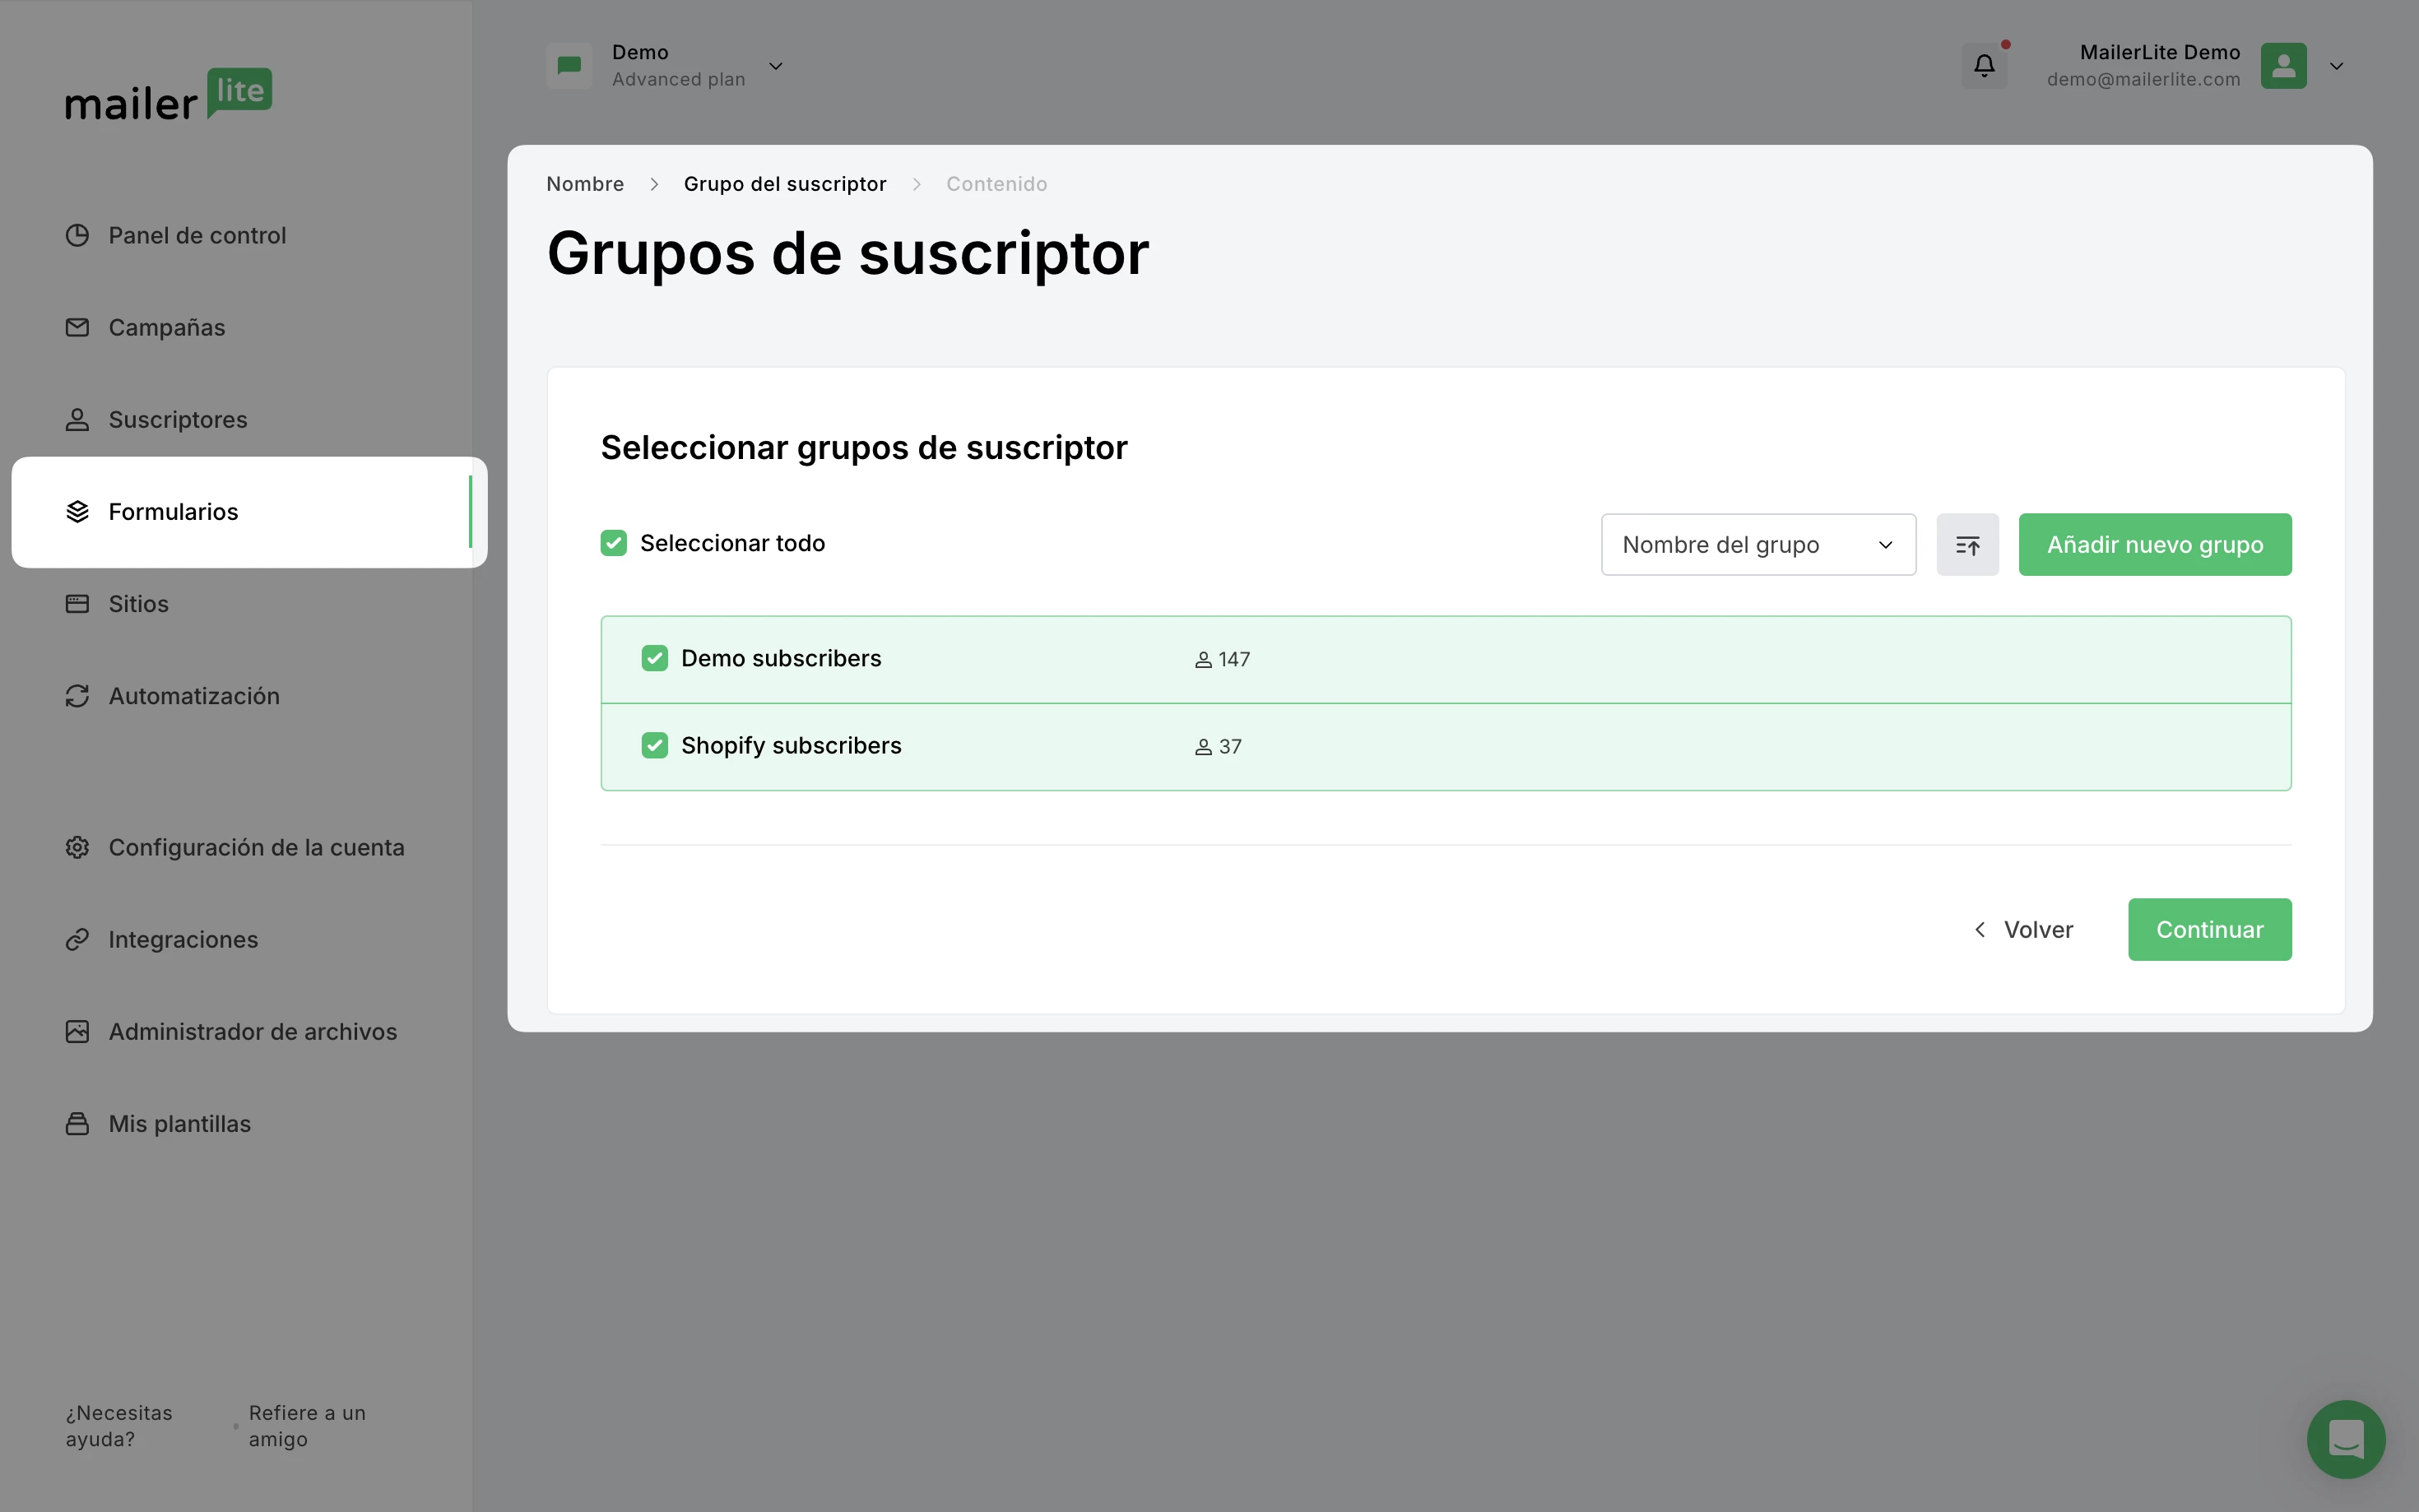Click the green user avatar icon
This screenshot has width=2419, height=1512.
[x=2283, y=66]
